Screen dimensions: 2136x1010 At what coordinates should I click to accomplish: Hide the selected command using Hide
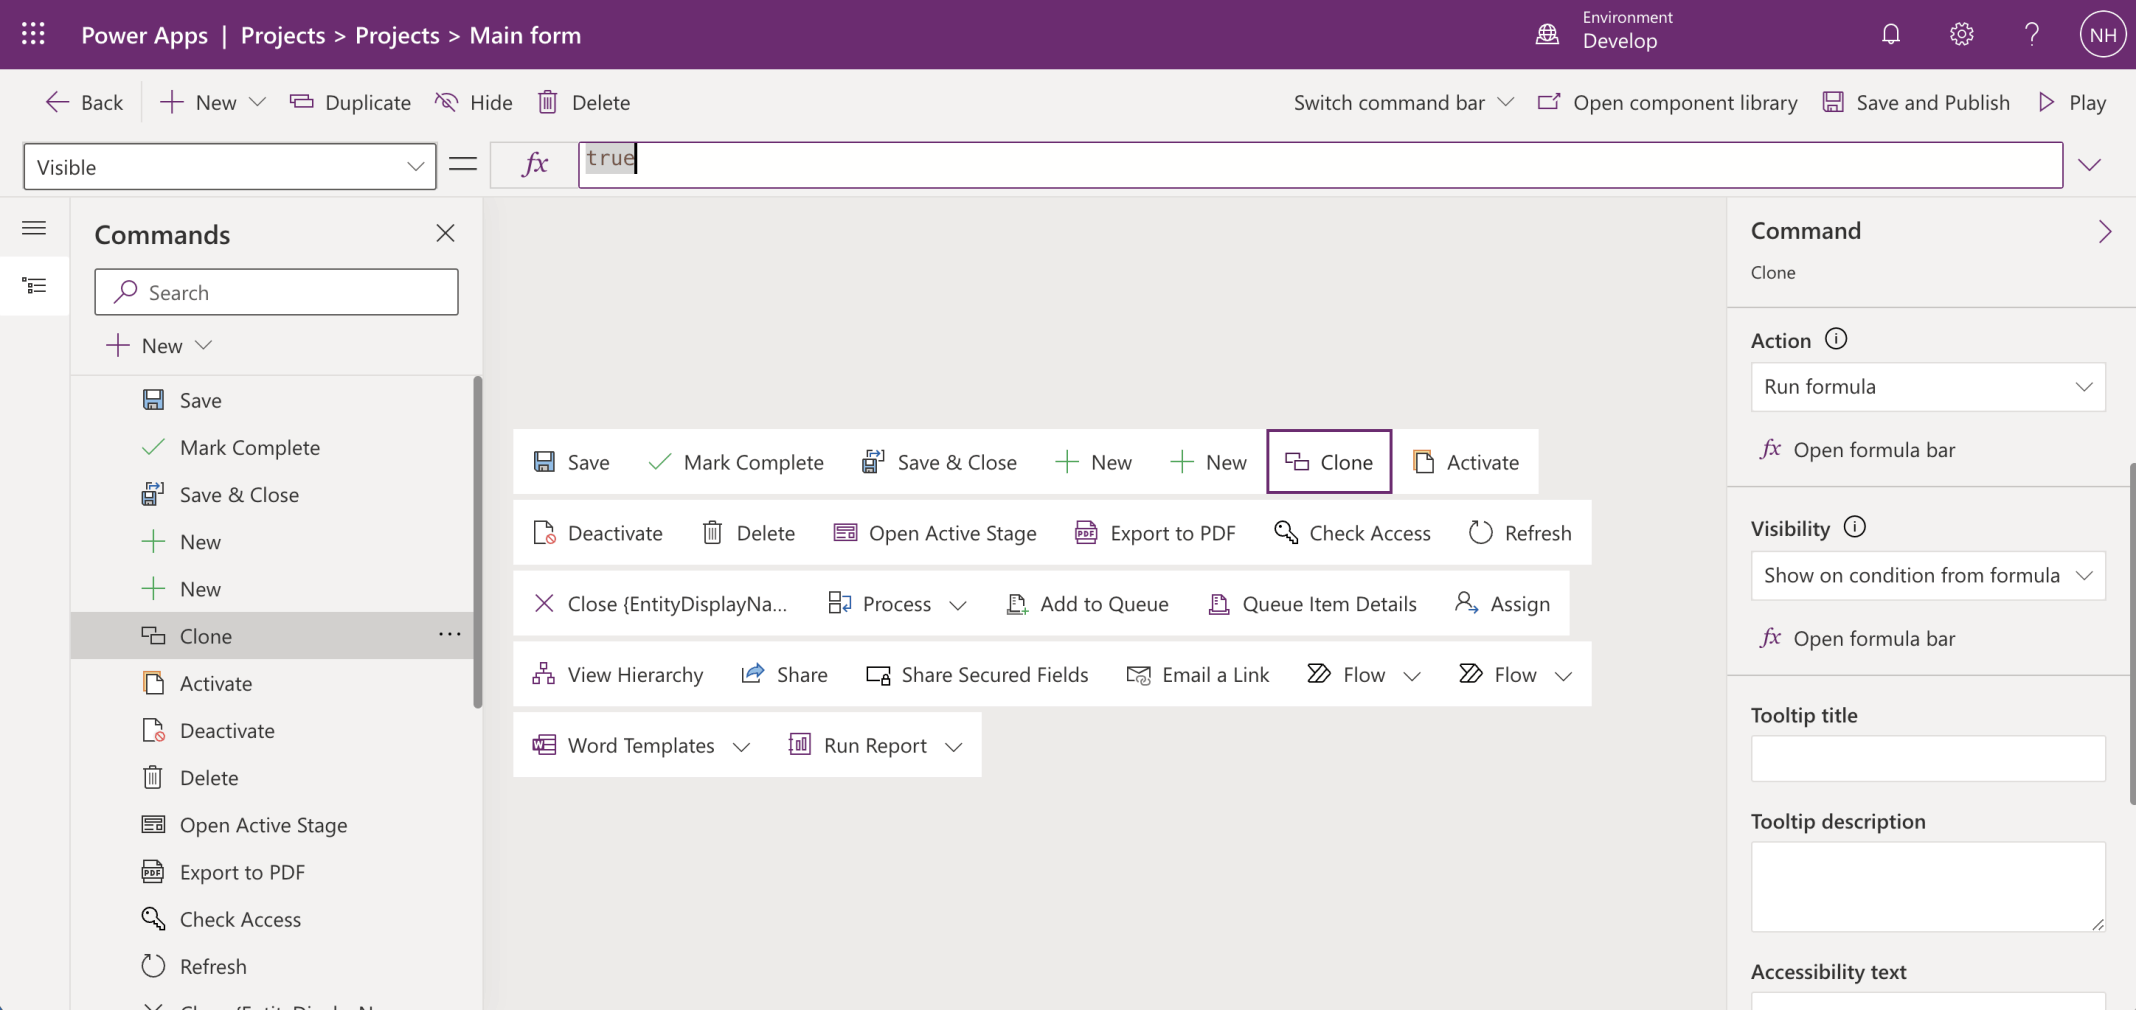tap(474, 103)
